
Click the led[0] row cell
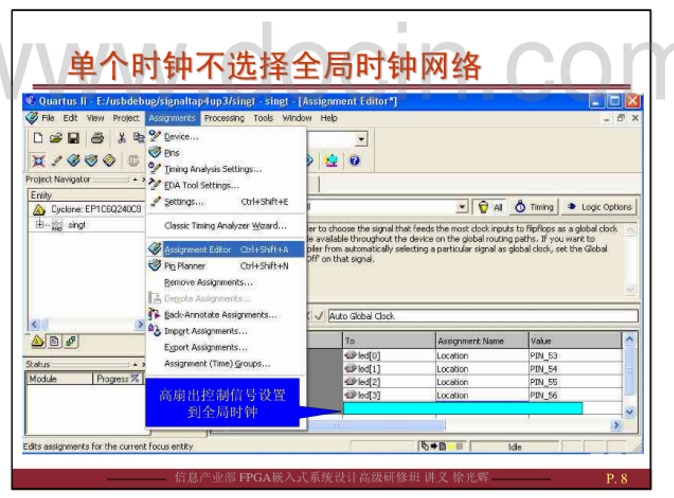point(389,355)
